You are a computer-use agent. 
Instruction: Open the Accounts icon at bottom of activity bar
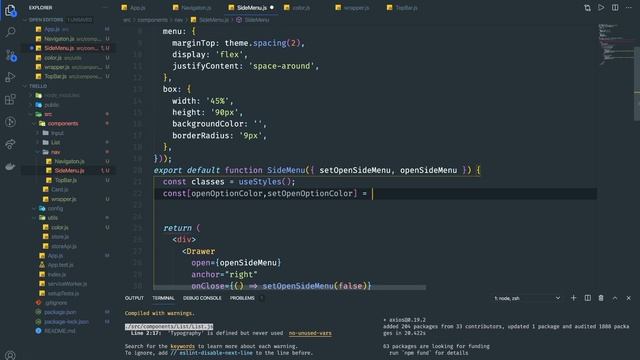pos(10,355)
